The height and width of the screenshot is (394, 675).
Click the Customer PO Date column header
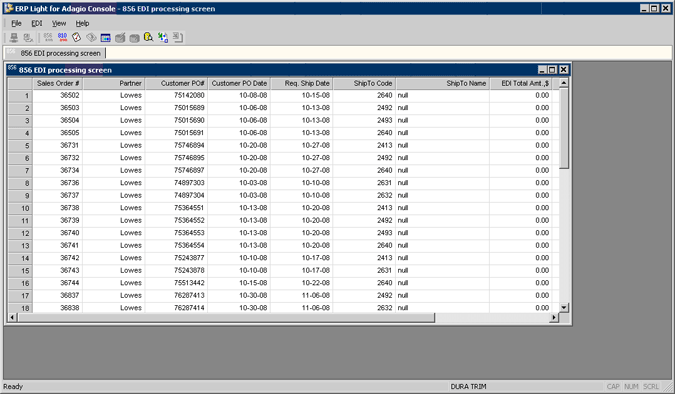pos(239,84)
